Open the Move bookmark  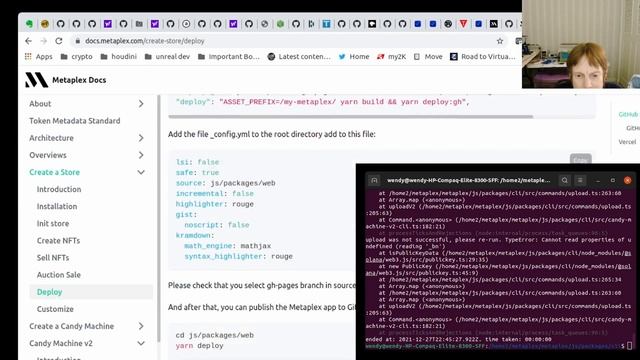(x=428, y=57)
